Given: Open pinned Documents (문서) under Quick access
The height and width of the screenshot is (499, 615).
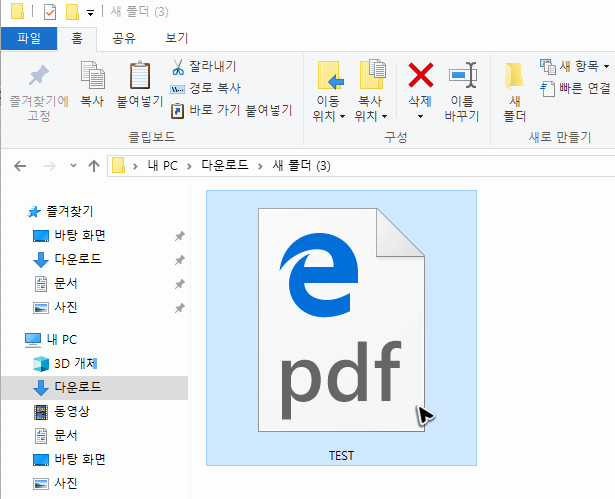Looking at the screenshot, I should click(56, 284).
